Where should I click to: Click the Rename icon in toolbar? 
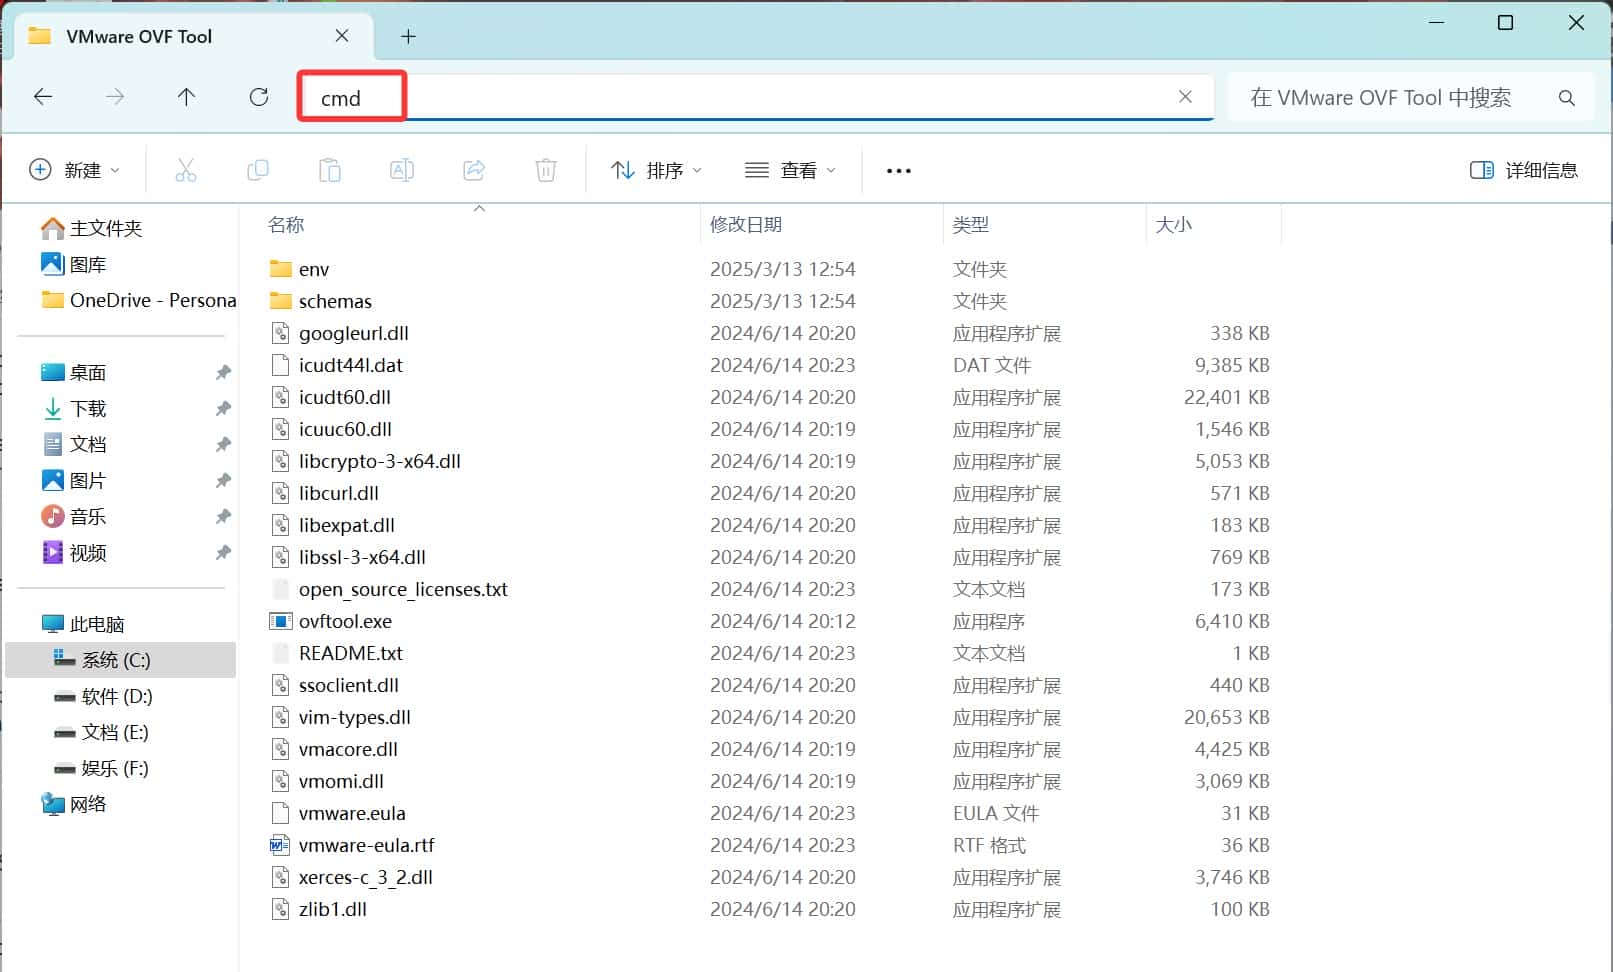coord(402,170)
